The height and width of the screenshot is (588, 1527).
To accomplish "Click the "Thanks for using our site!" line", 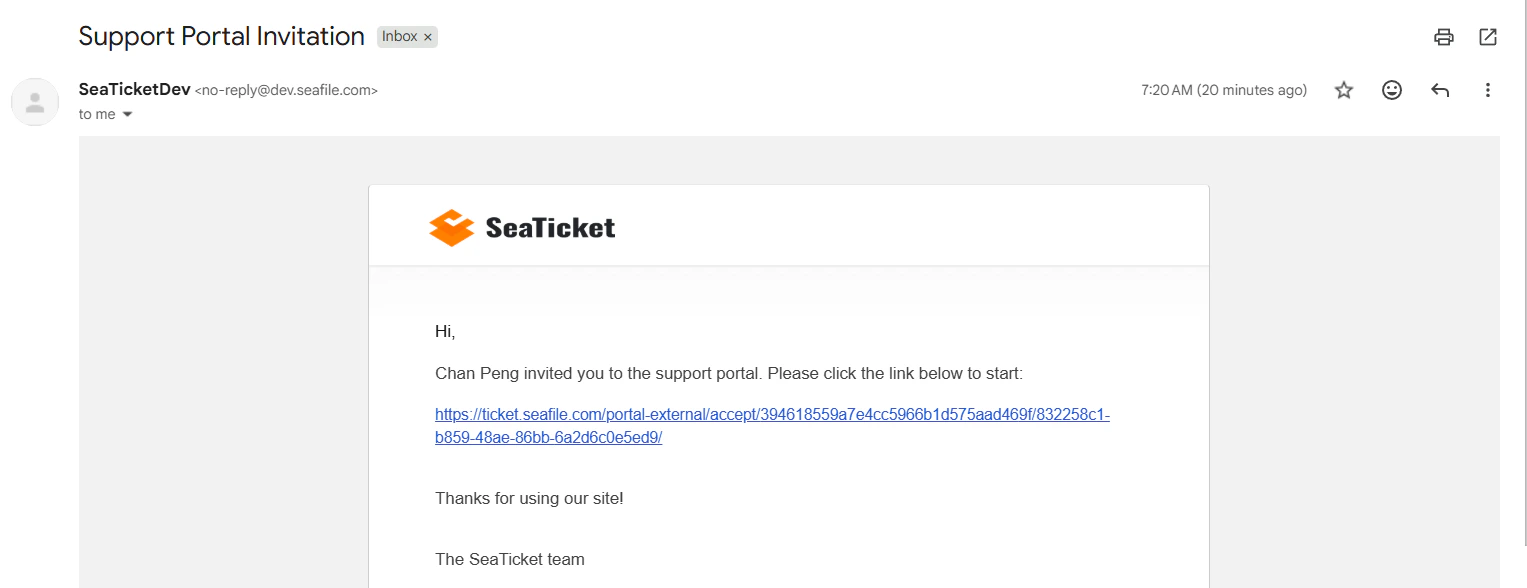I will pyautogui.click(x=529, y=498).
